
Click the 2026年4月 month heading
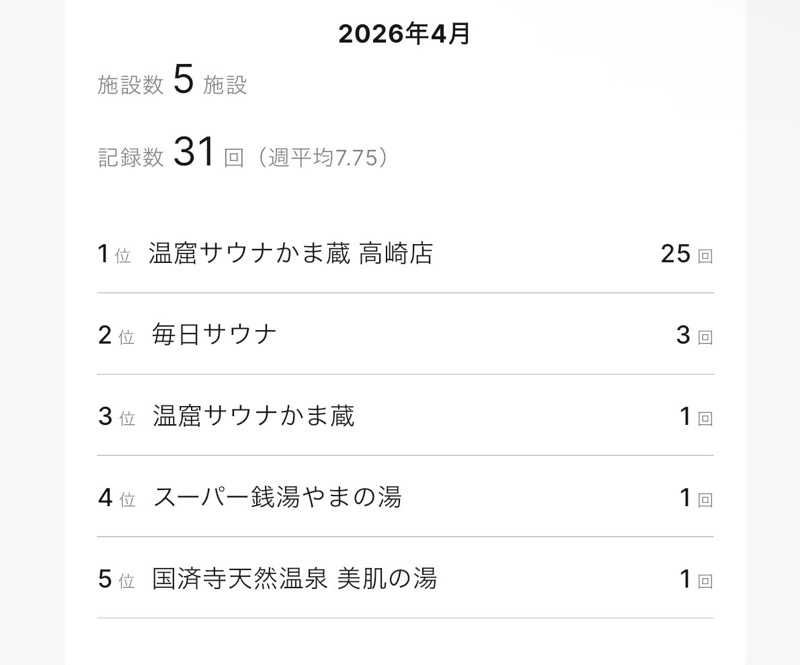(x=404, y=34)
